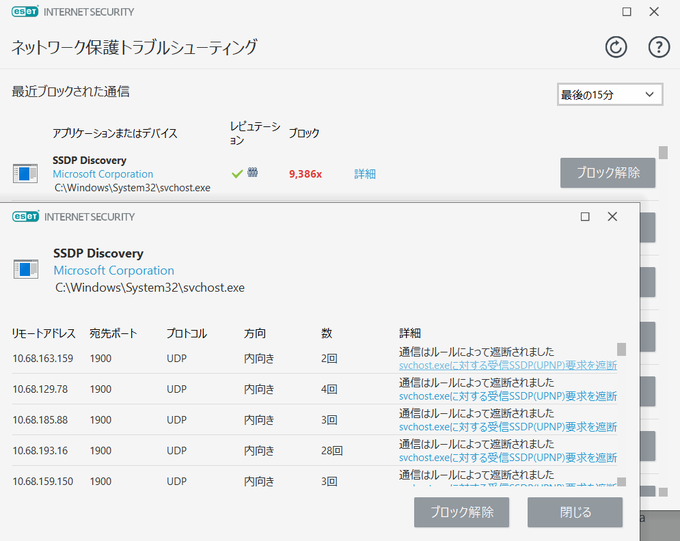Open rule link for 10.68.129.78 row
Viewport: 680px width, 541px height.
[x=508, y=396]
